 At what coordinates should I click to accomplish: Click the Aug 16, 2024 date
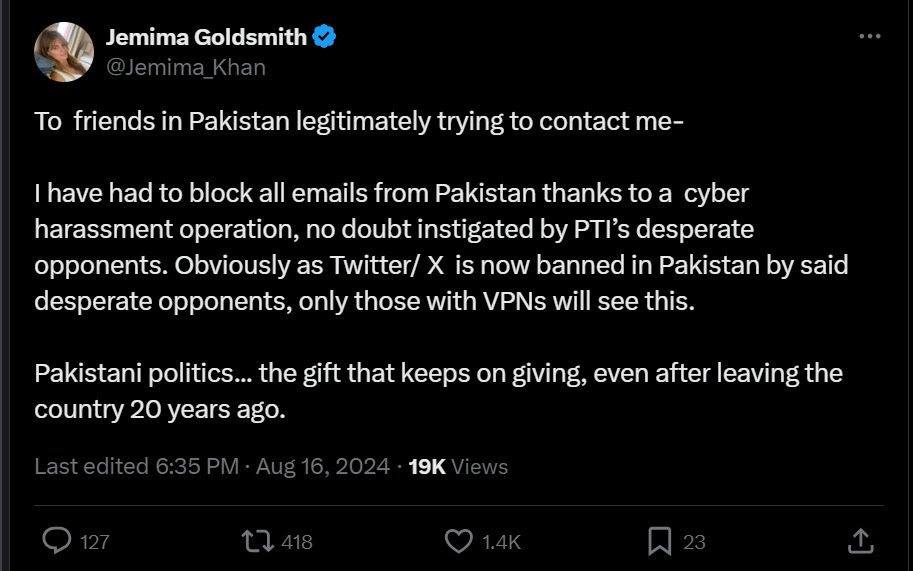322,466
